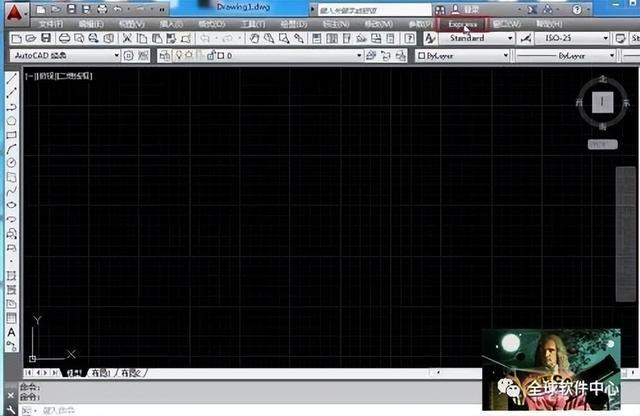Image resolution: width=640 pixels, height=416 pixels.
Task: Click Save As in quick access toolbar
Action: 86,9
